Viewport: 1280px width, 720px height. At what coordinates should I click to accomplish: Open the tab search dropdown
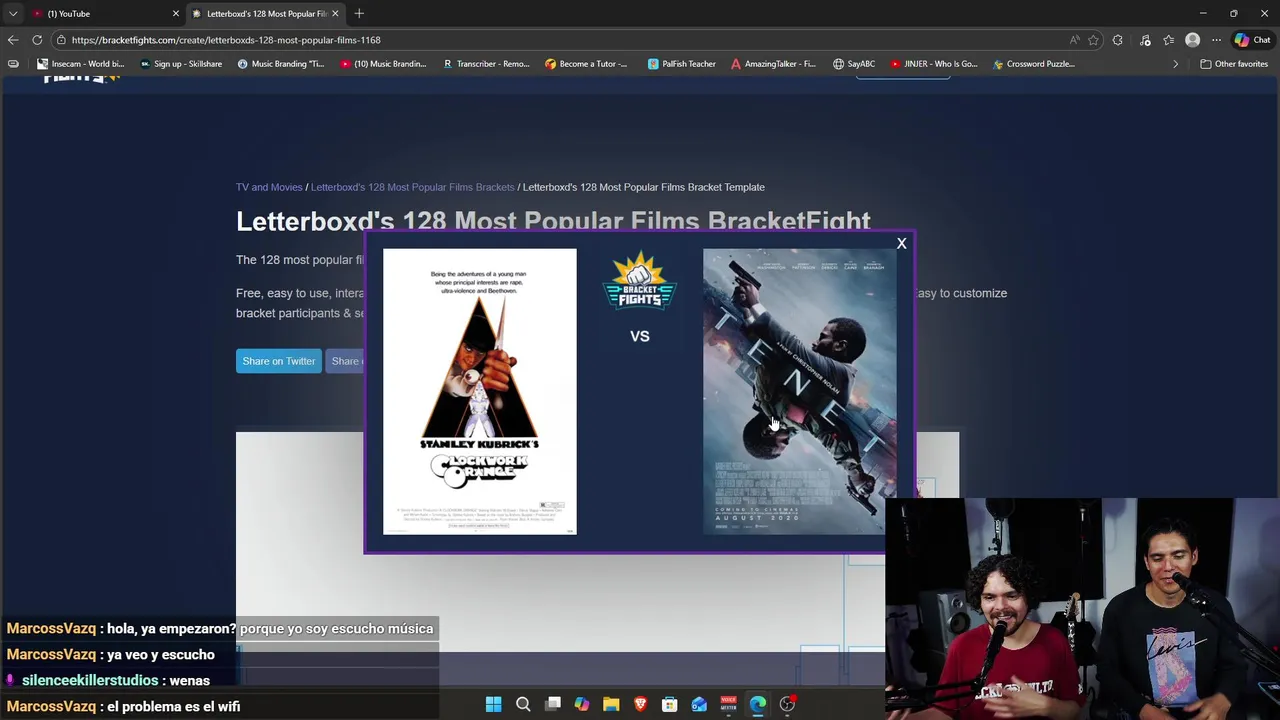click(x=12, y=13)
